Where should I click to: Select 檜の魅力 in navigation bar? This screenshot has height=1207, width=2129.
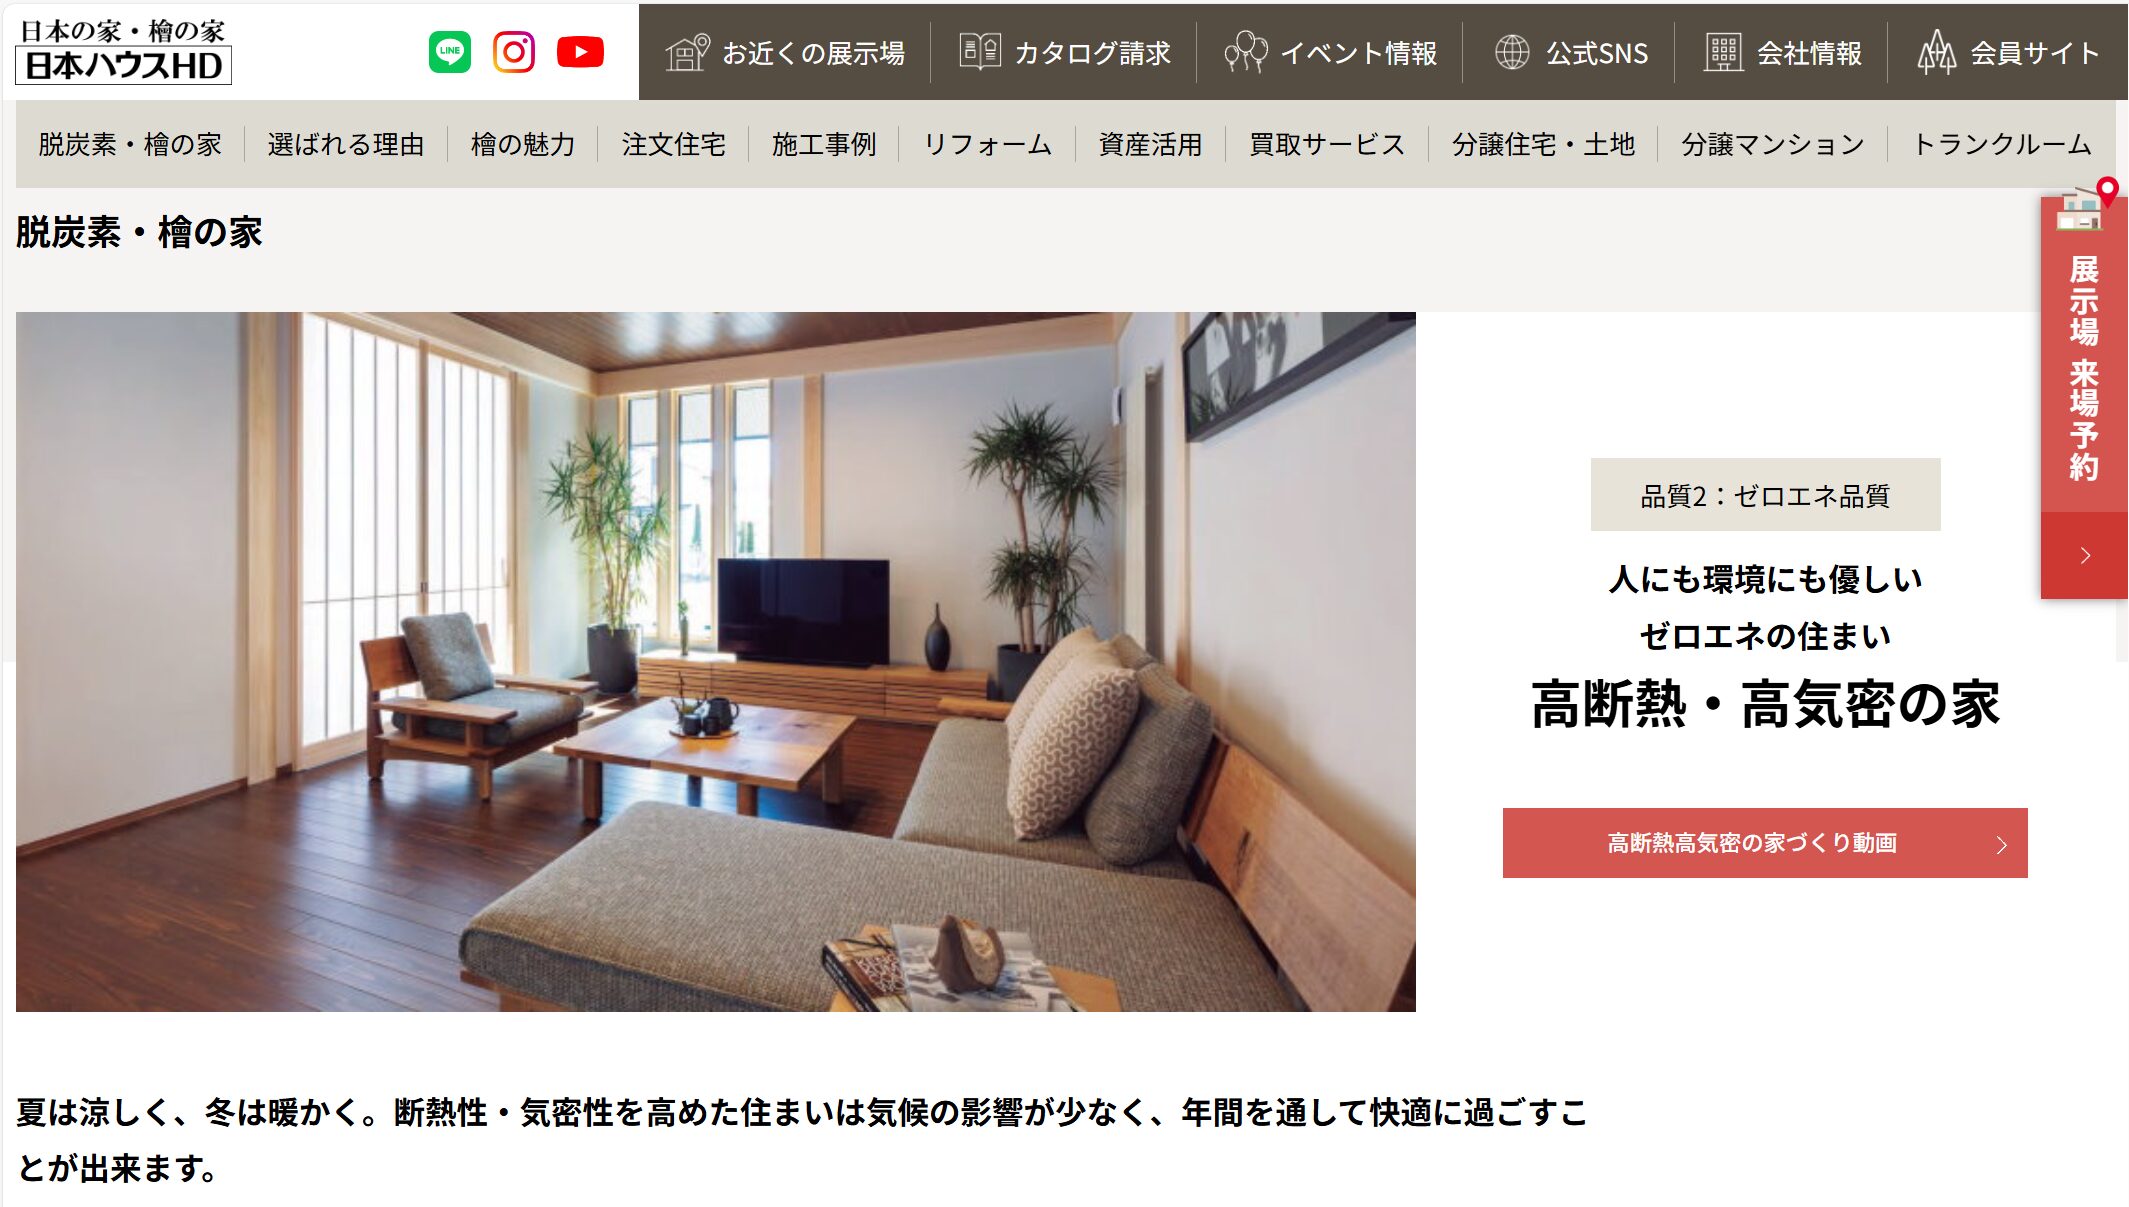pos(523,144)
